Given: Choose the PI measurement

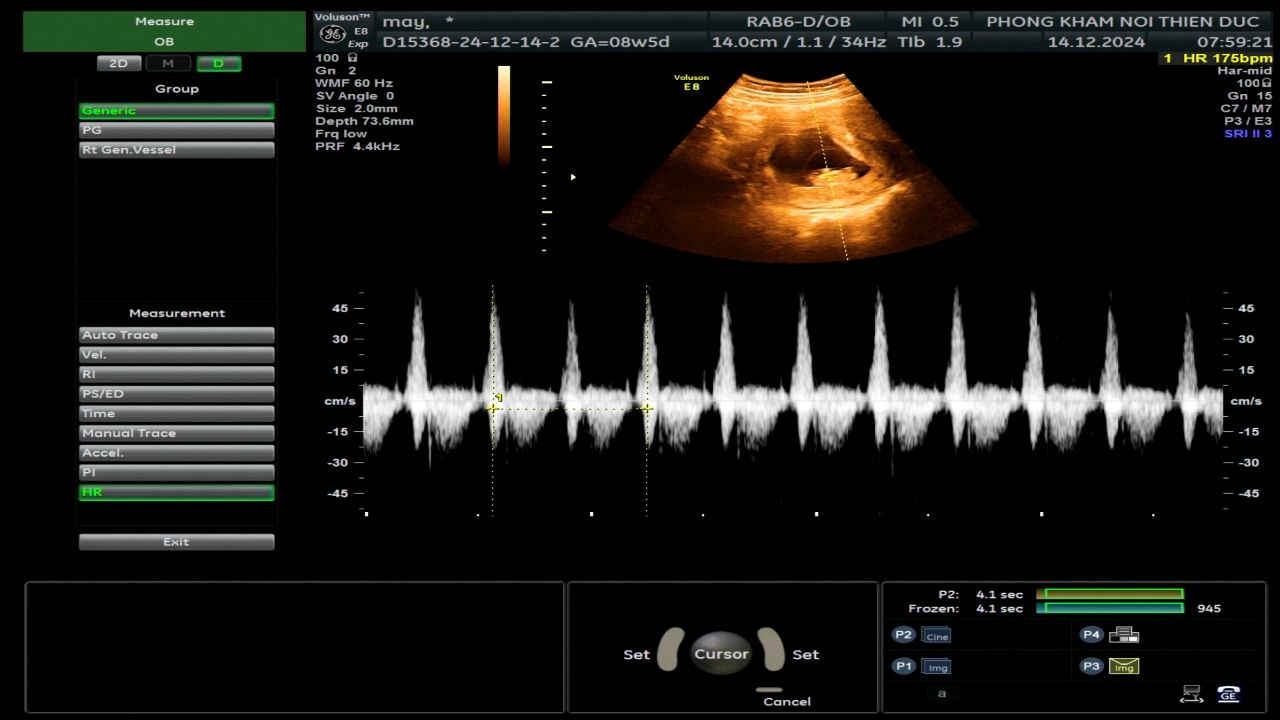Looking at the screenshot, I should pyautogui.click(x=176, y=472).
